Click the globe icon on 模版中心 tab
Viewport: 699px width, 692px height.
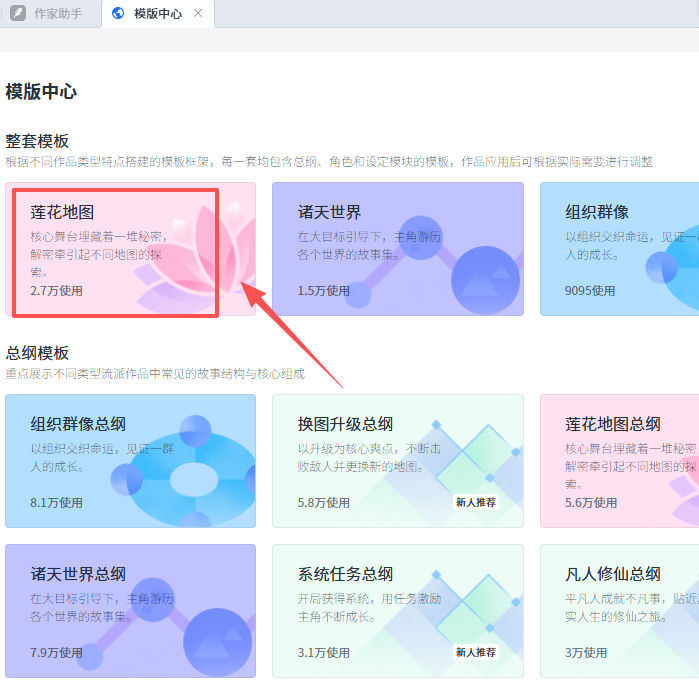point(119,14)
